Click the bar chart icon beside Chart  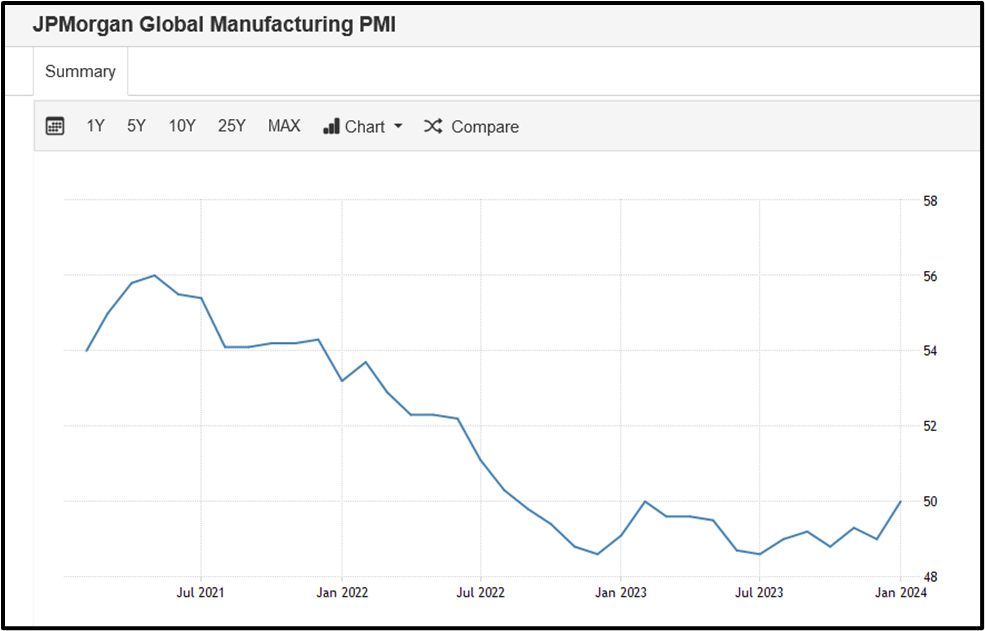click(x=331, y=126)
